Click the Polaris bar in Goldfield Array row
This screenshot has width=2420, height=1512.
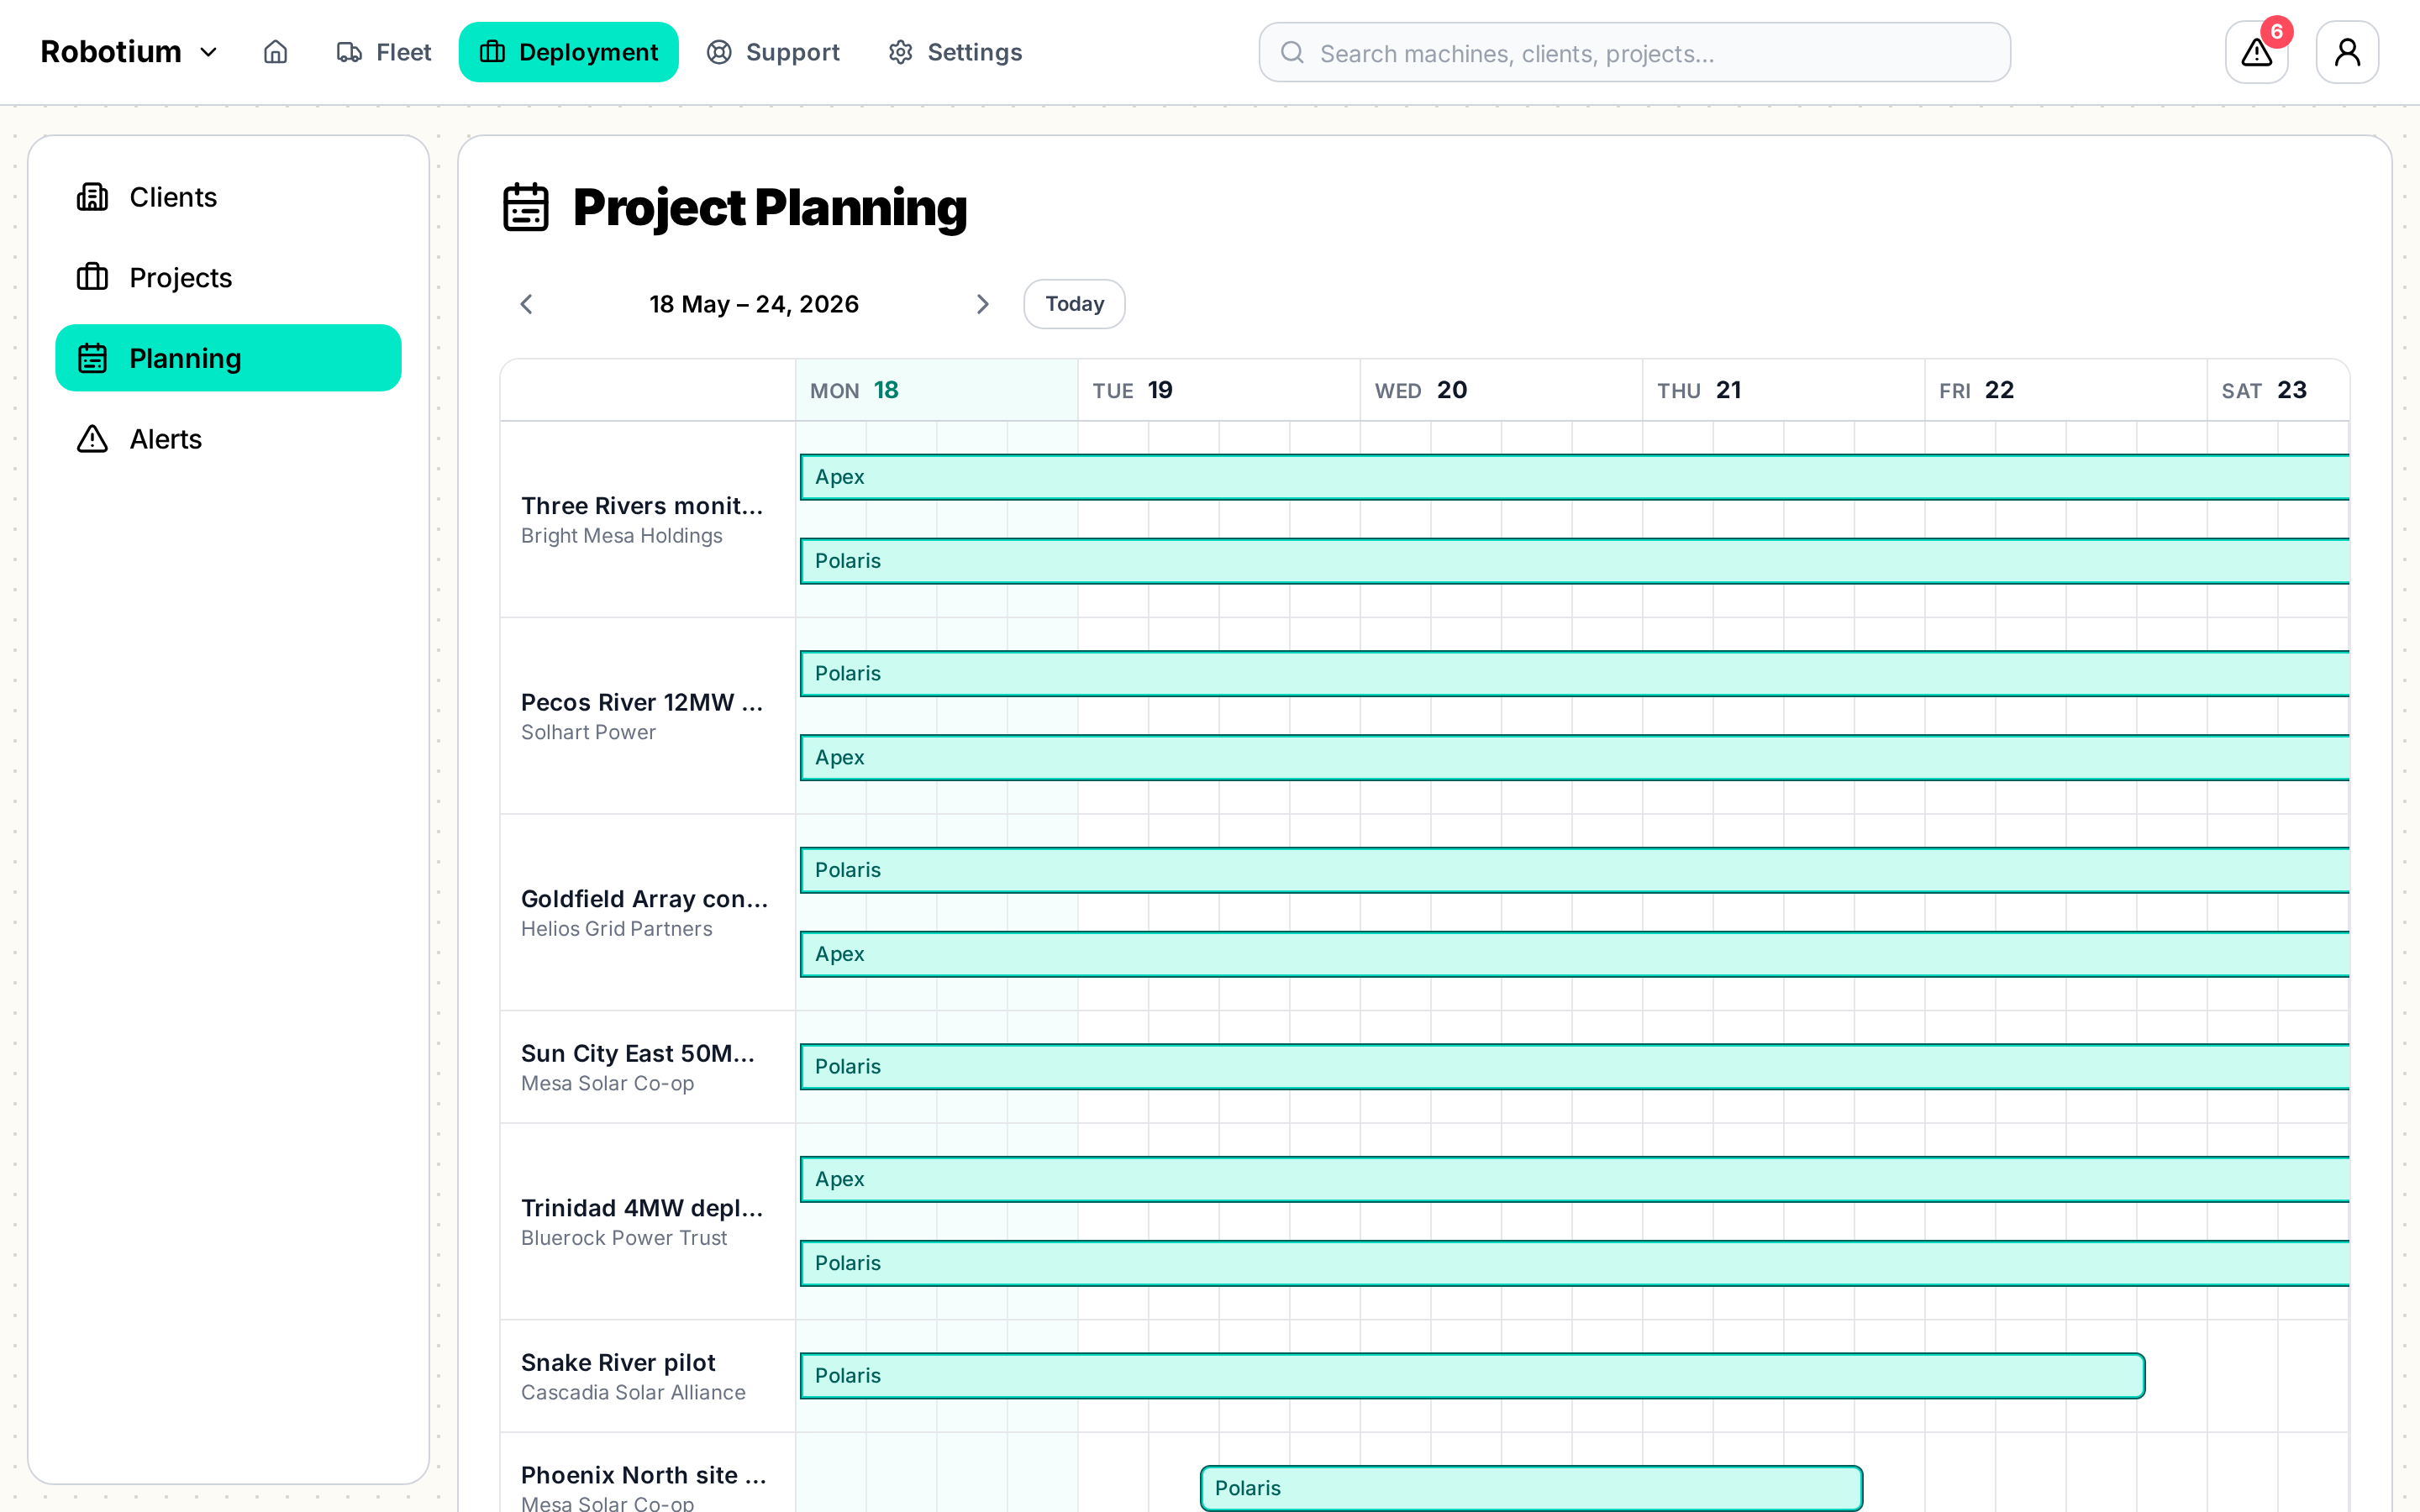(x=1575, y=870)
